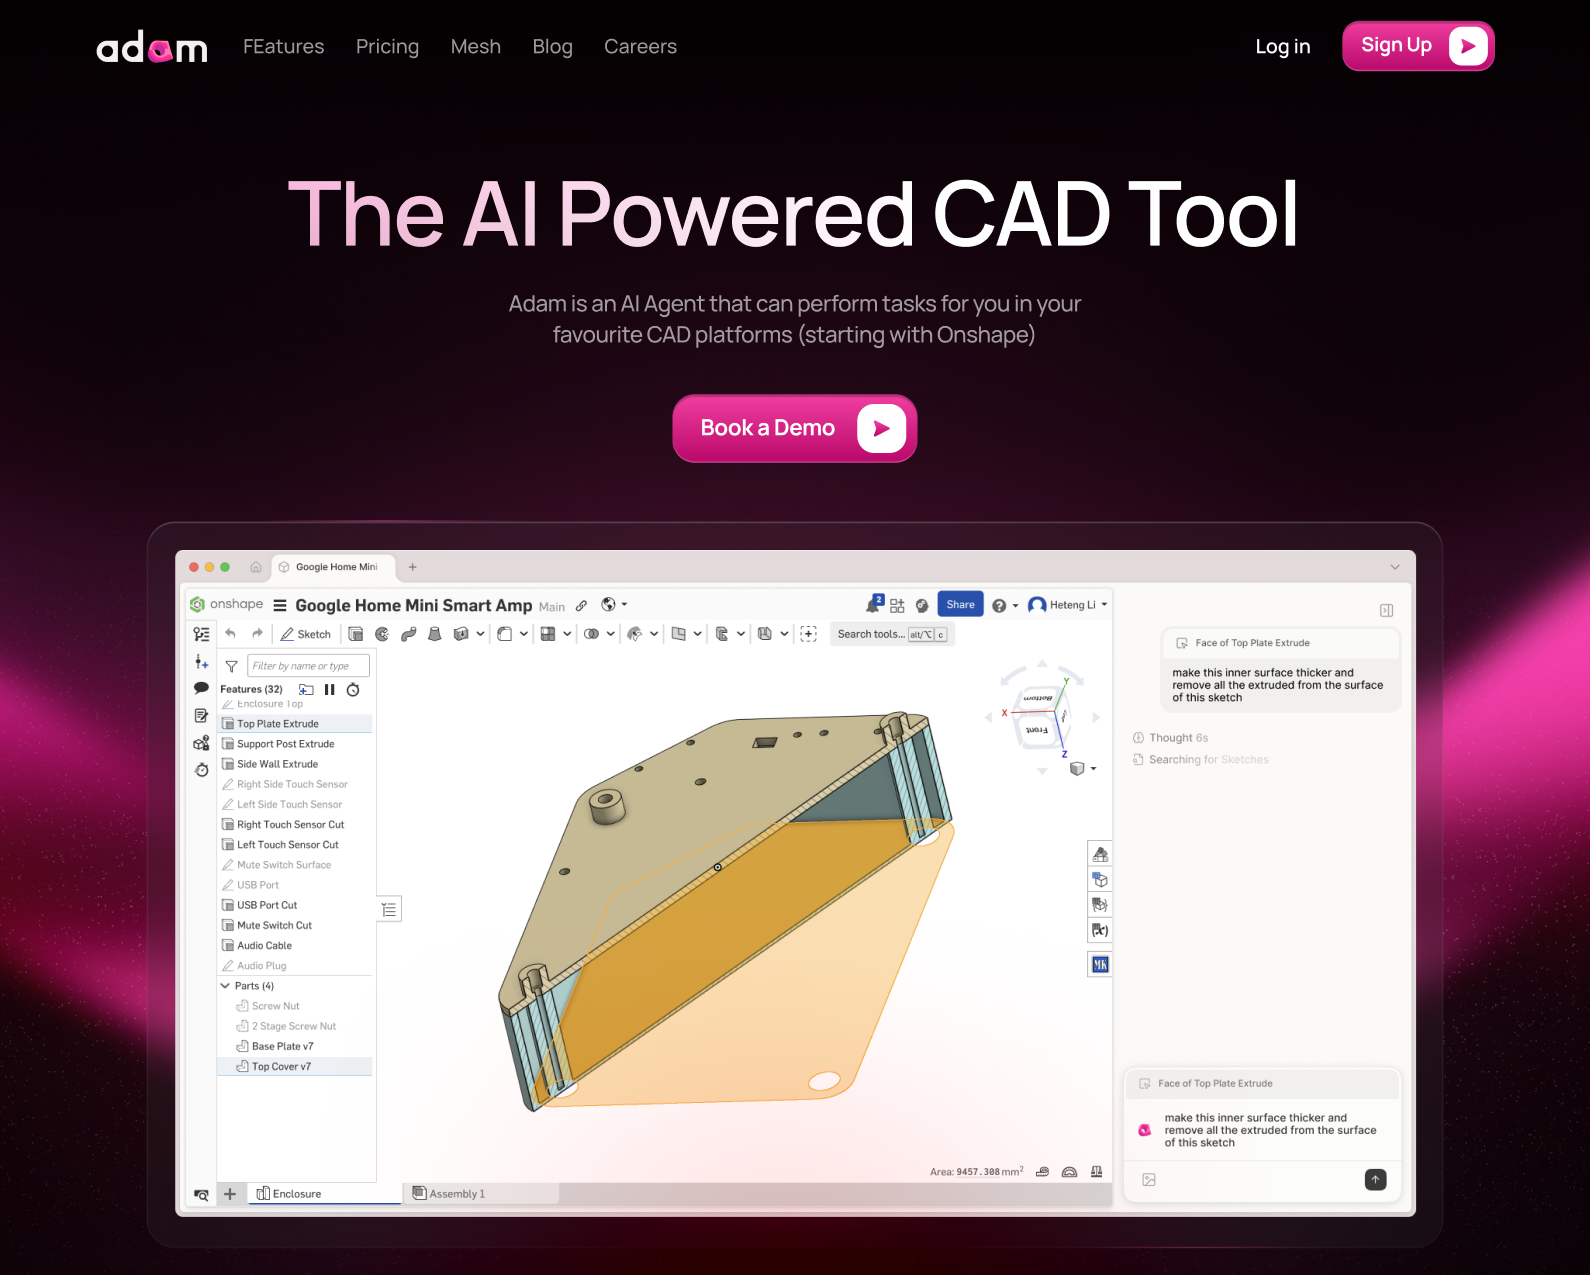Click the document link icon beside Main
The image size is (1590, 1275).
(x=581, y=605)
